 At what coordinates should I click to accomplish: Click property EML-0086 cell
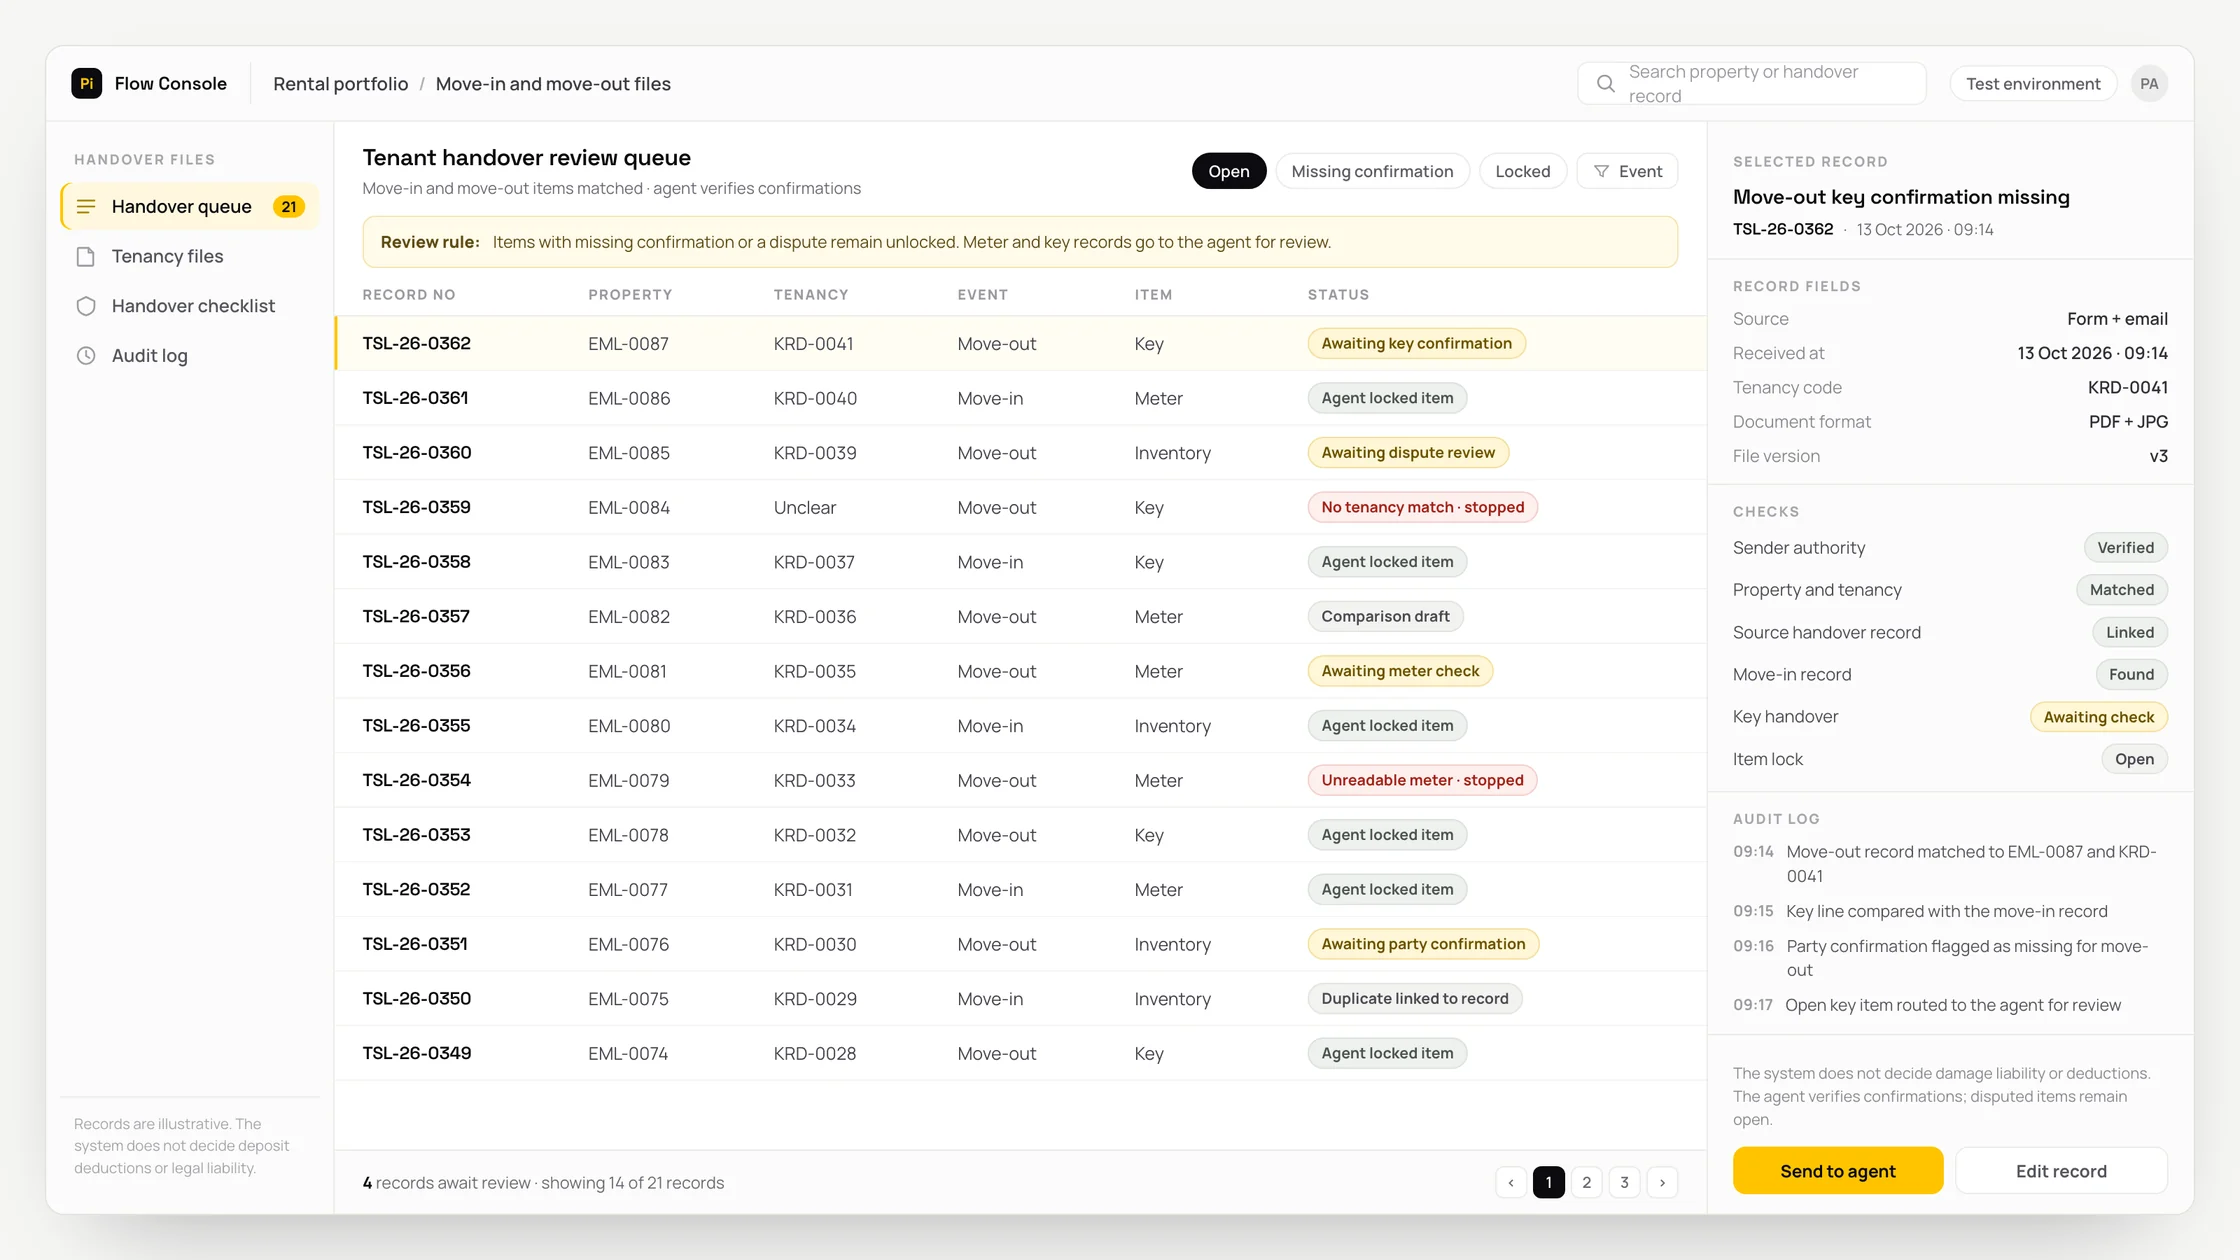[629, 398]
